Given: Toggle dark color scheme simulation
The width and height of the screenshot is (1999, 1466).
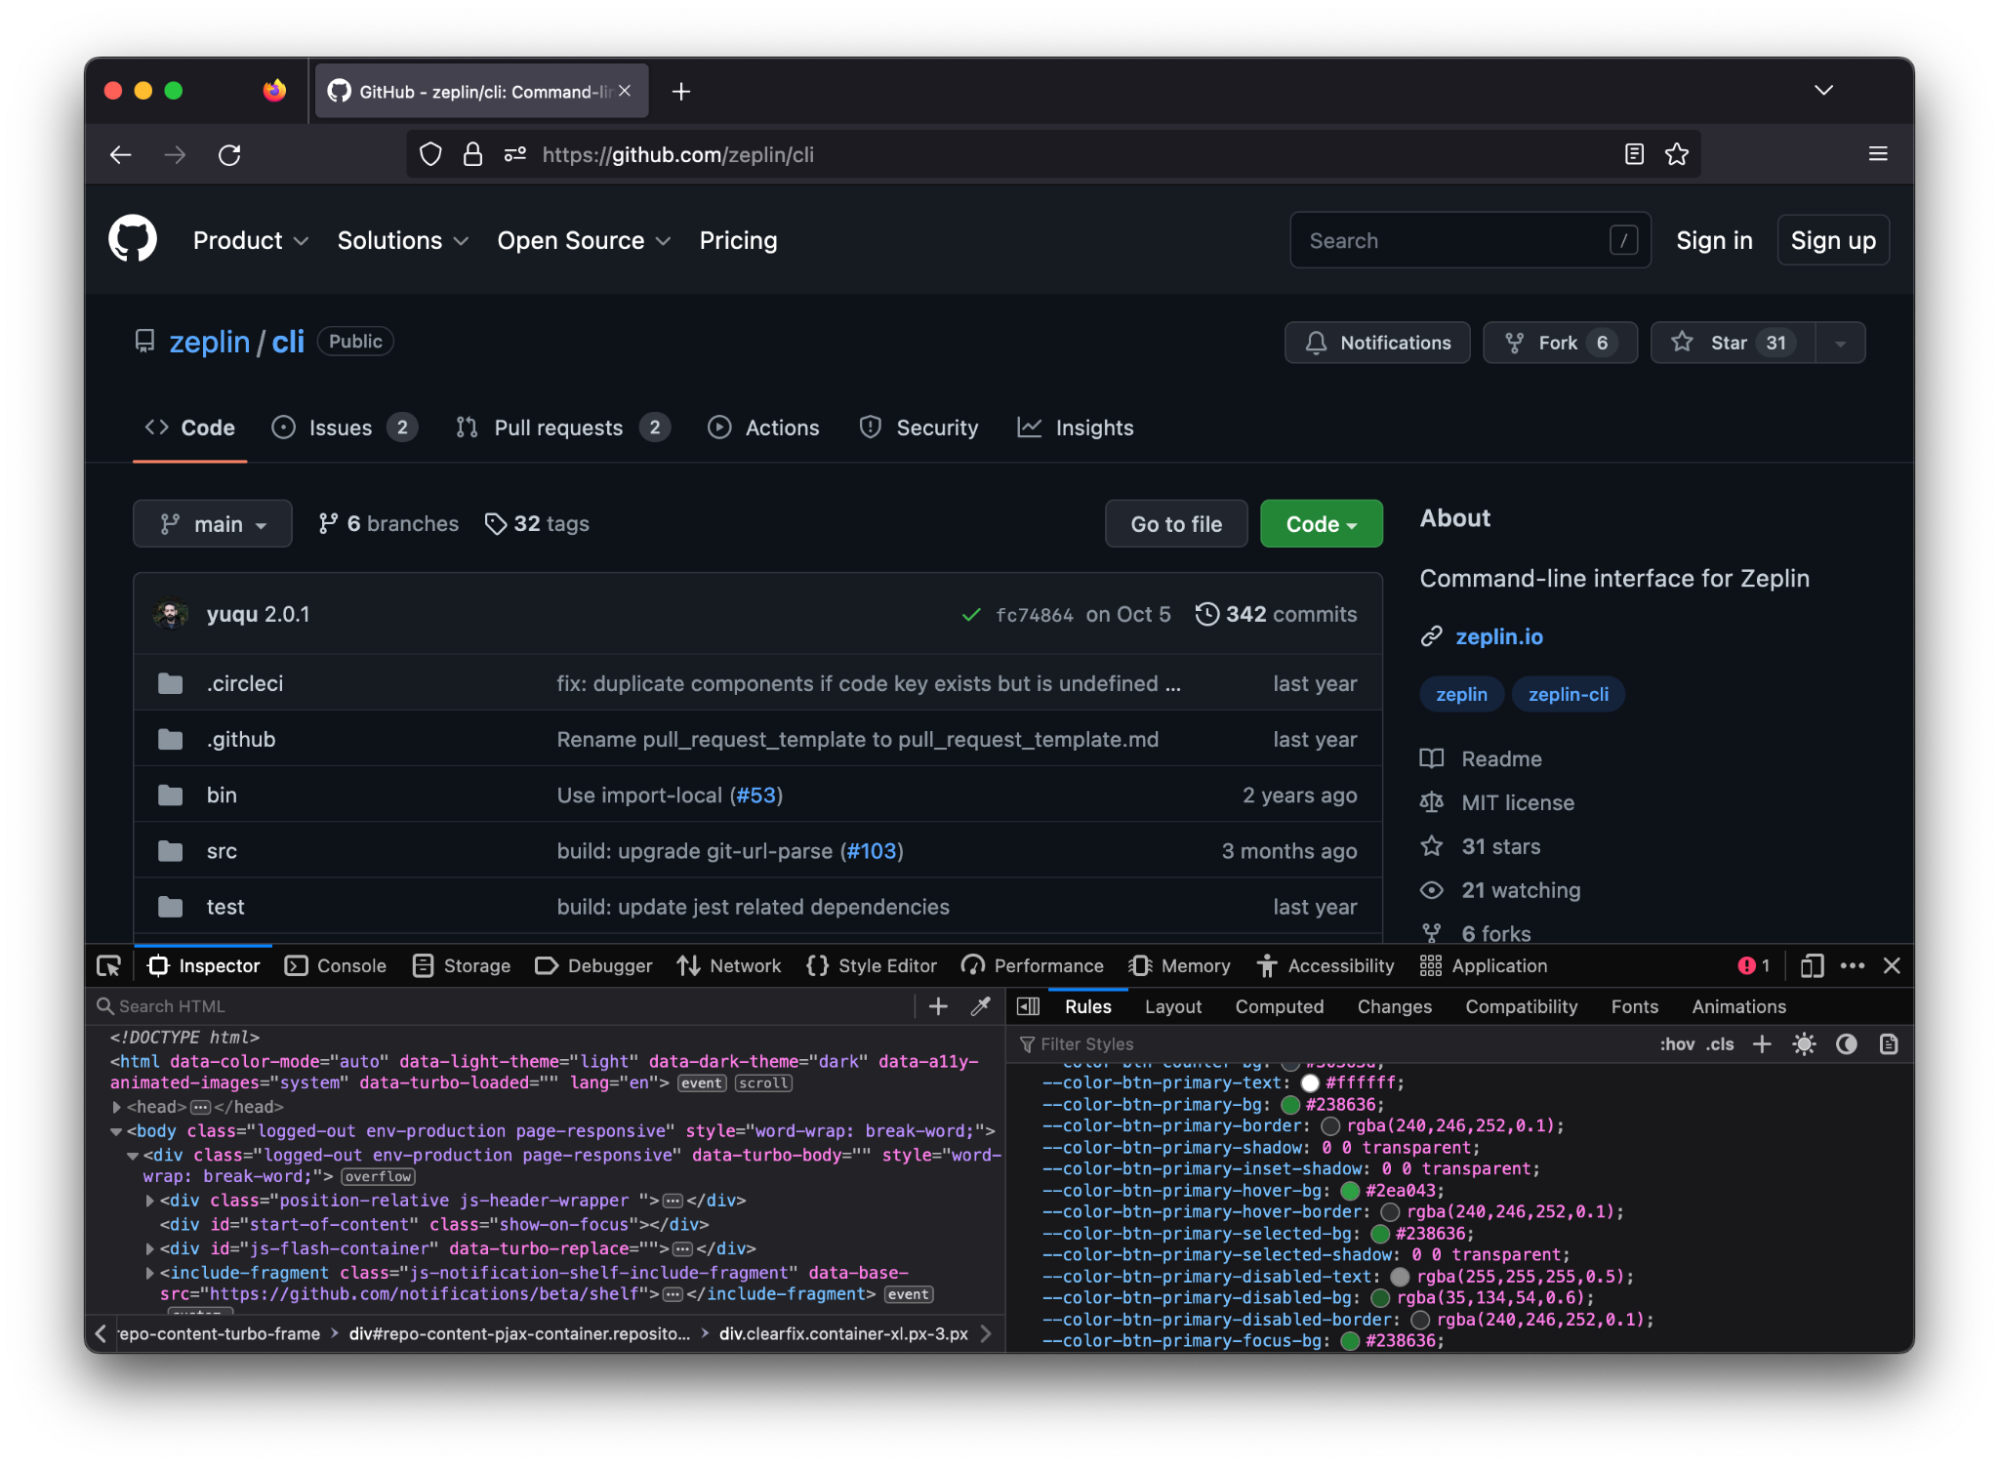Looking at the screenshot, I should point(1846,1044).
